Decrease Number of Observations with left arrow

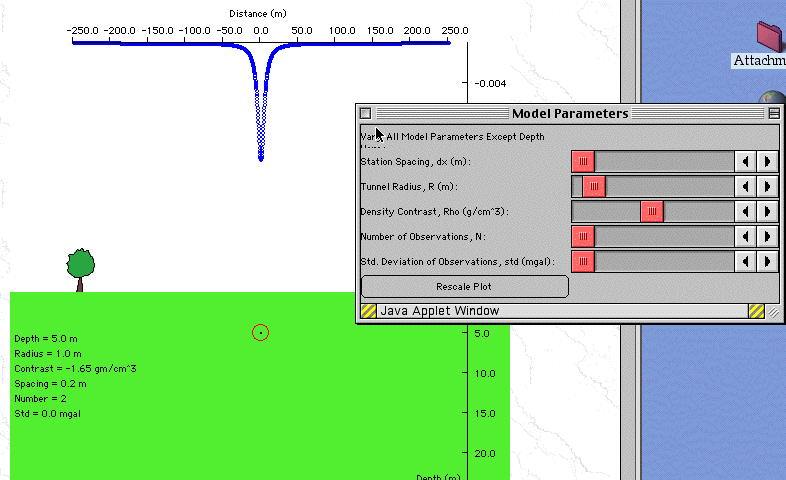point(745,236)
